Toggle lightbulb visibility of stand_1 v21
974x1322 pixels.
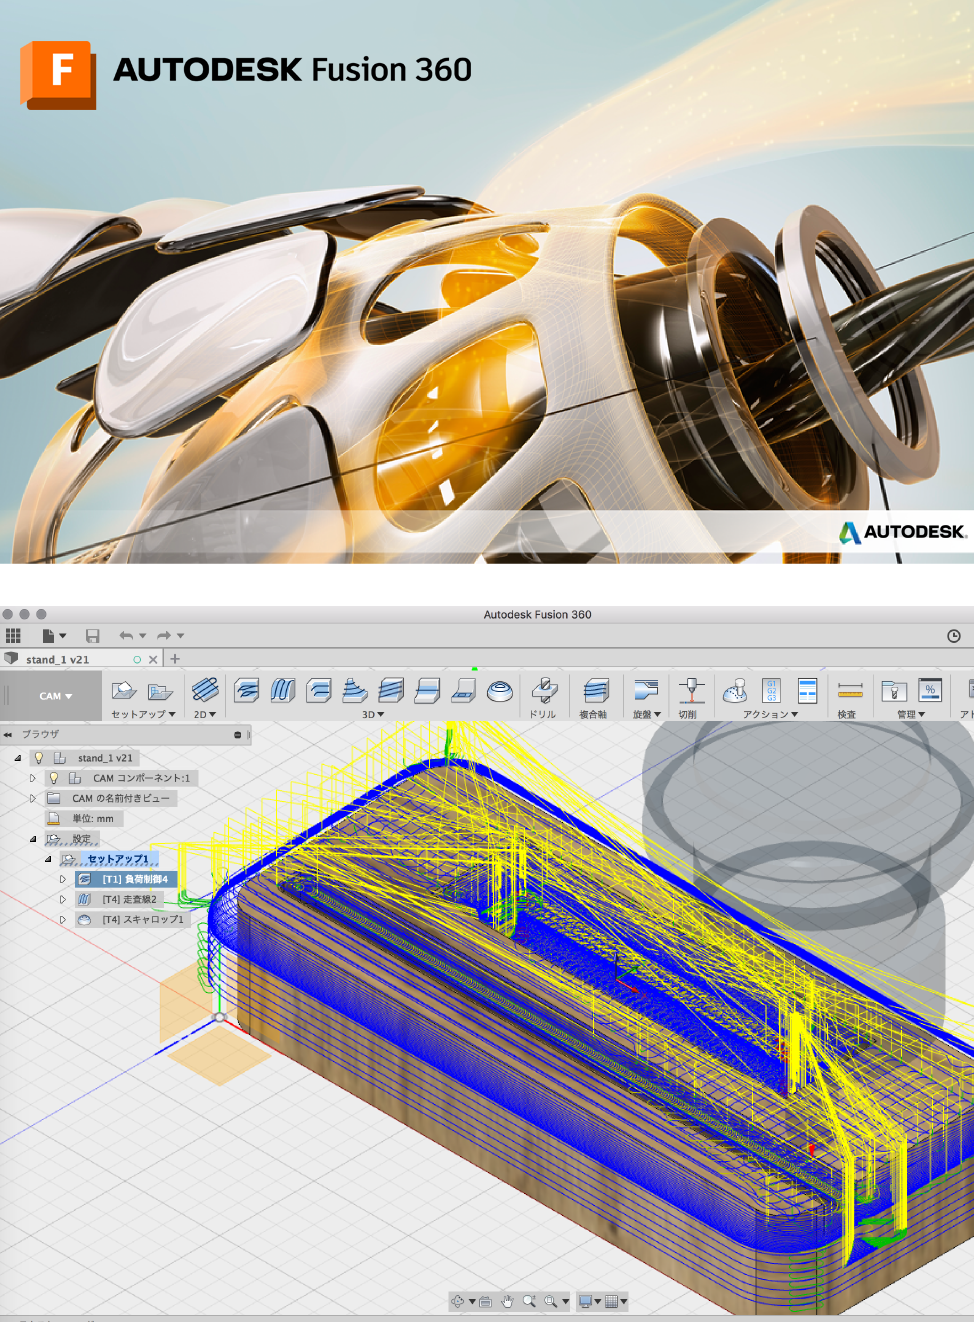click(x=39, y=758)
